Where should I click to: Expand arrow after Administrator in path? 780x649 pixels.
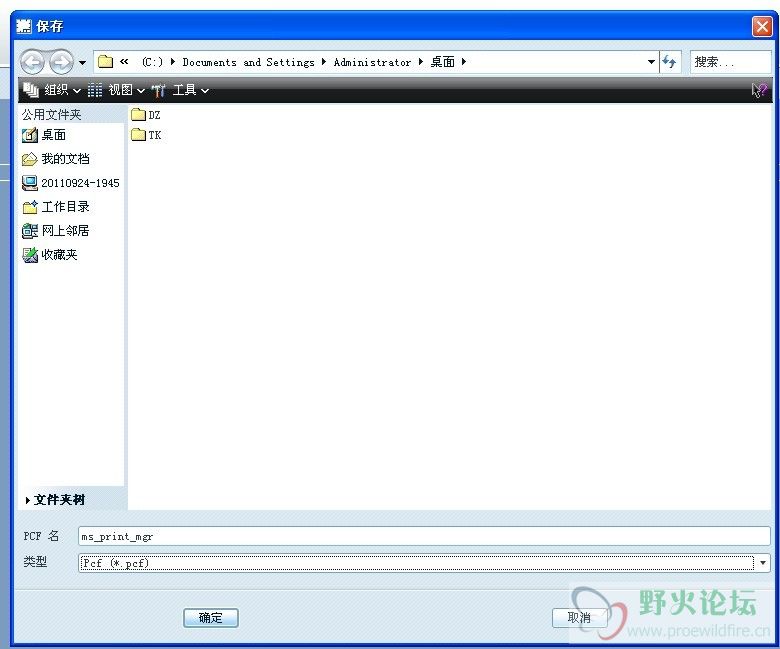point(421,62)
